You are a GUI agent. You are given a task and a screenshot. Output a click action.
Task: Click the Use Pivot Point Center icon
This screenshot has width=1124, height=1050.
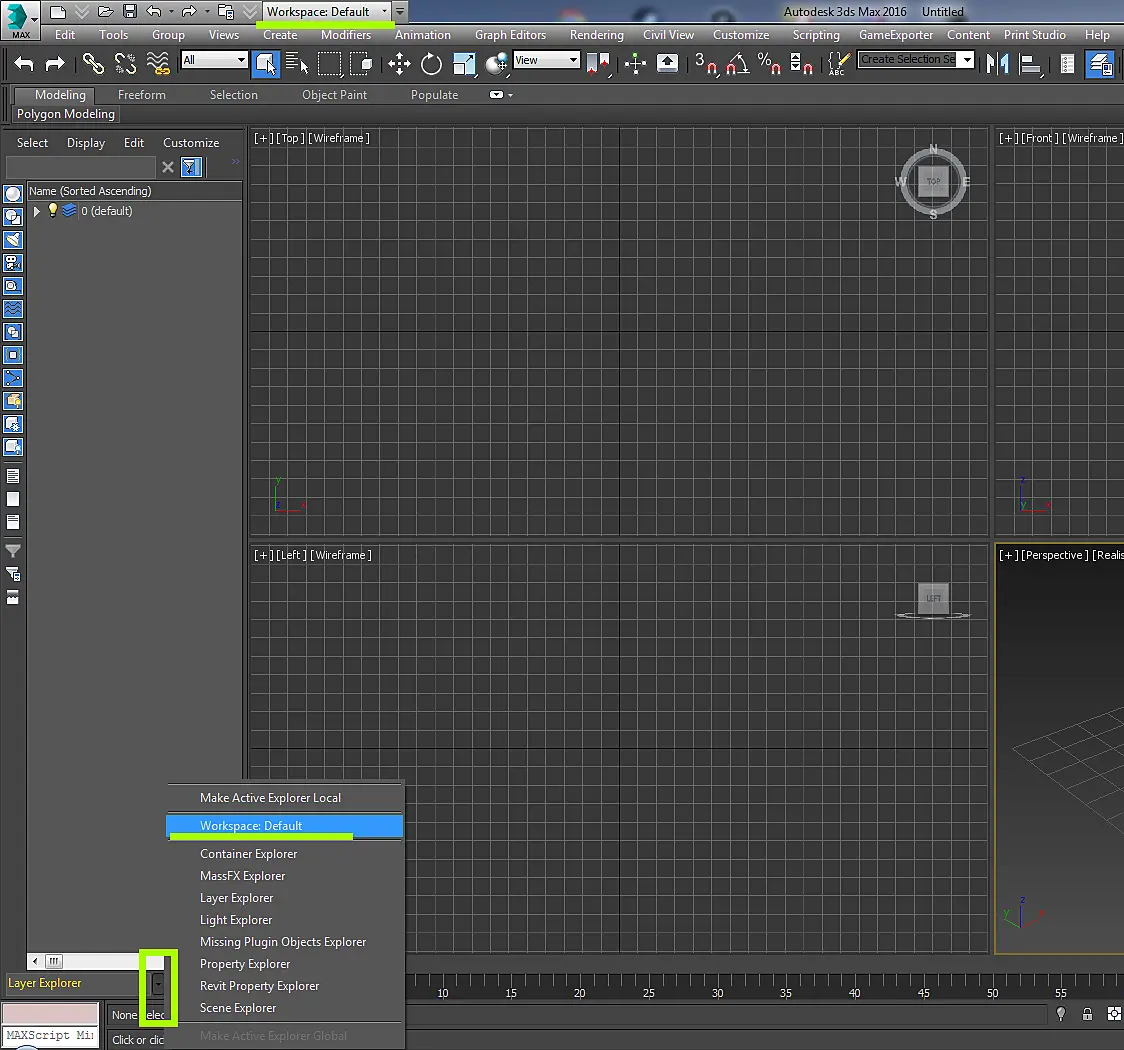598,64
